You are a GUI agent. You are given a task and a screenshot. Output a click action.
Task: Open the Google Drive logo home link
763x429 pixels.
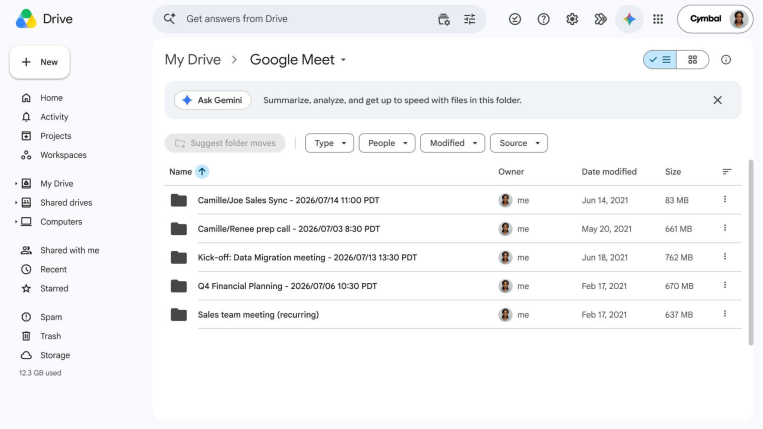click(44, 19)
